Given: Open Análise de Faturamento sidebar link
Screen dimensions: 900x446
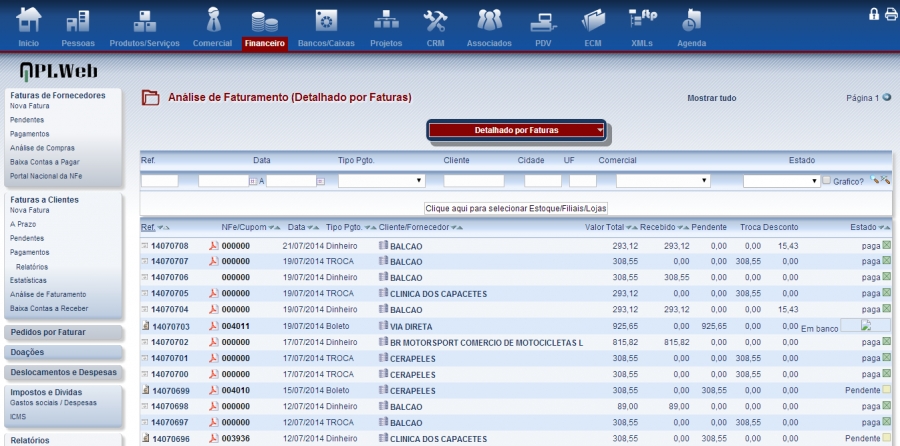Looking at the screenshot, I should pos(48,294).
